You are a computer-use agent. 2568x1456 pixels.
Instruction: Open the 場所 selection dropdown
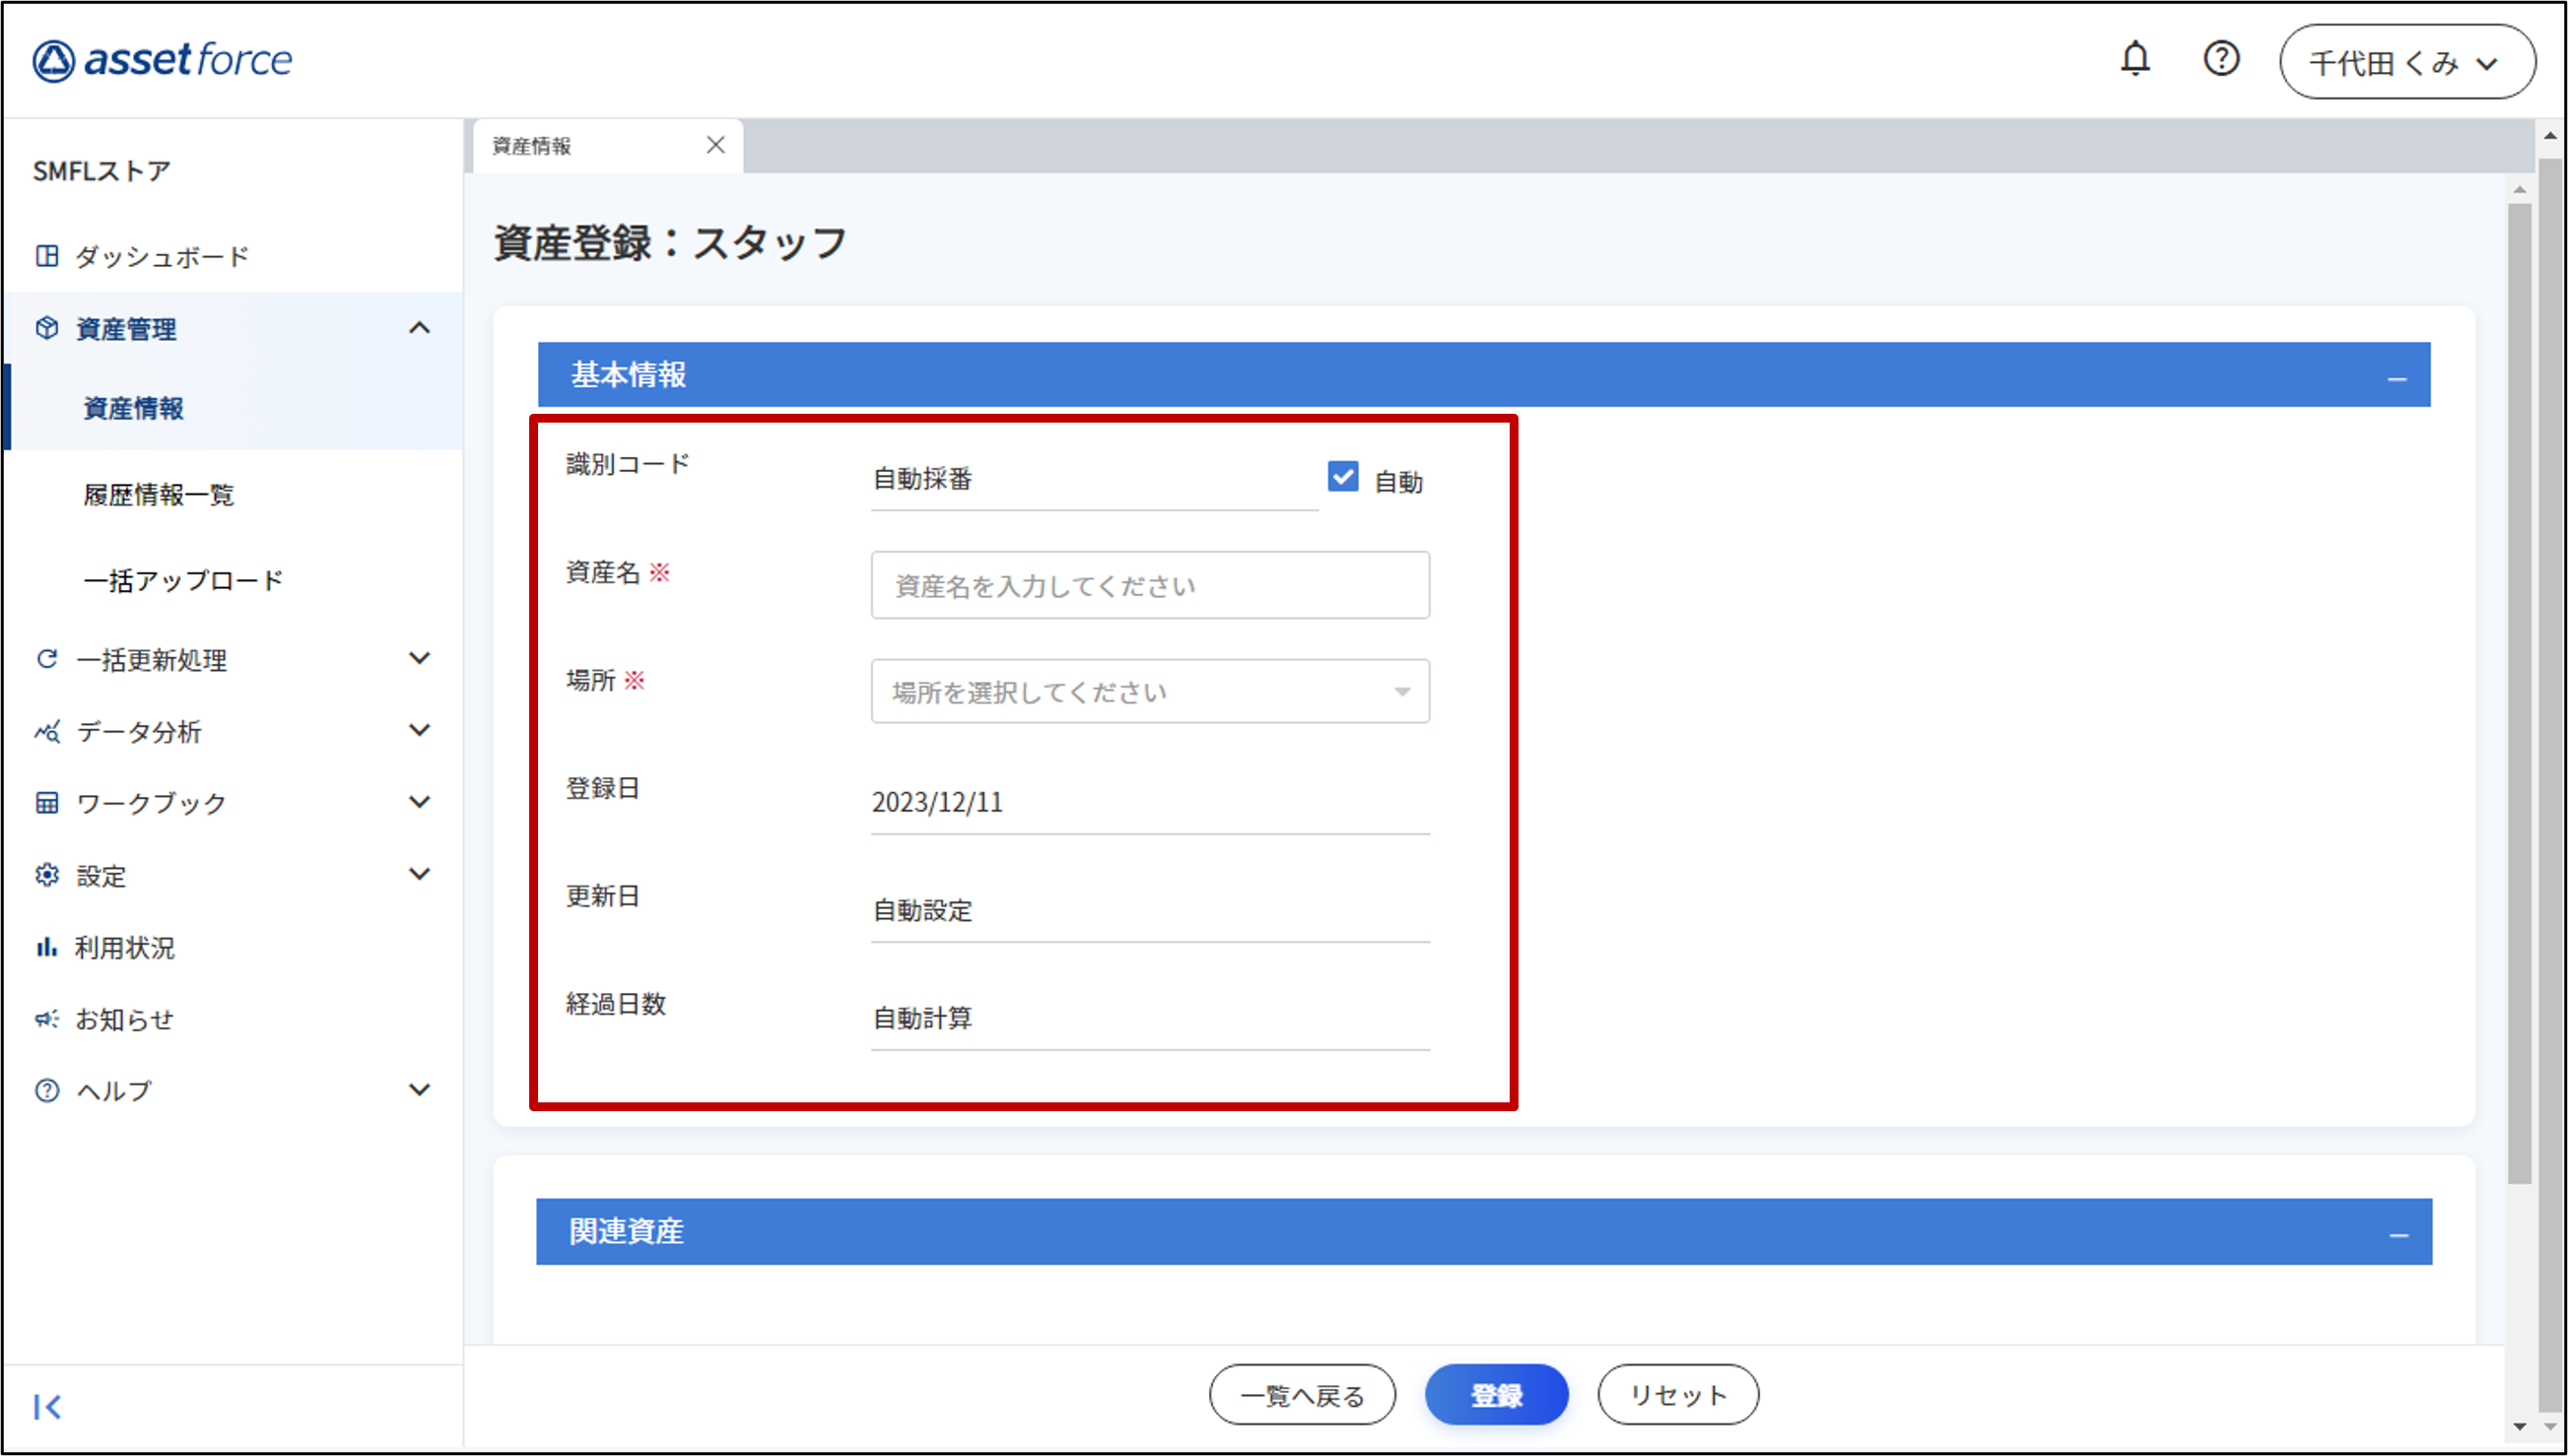click(1150, 691)
